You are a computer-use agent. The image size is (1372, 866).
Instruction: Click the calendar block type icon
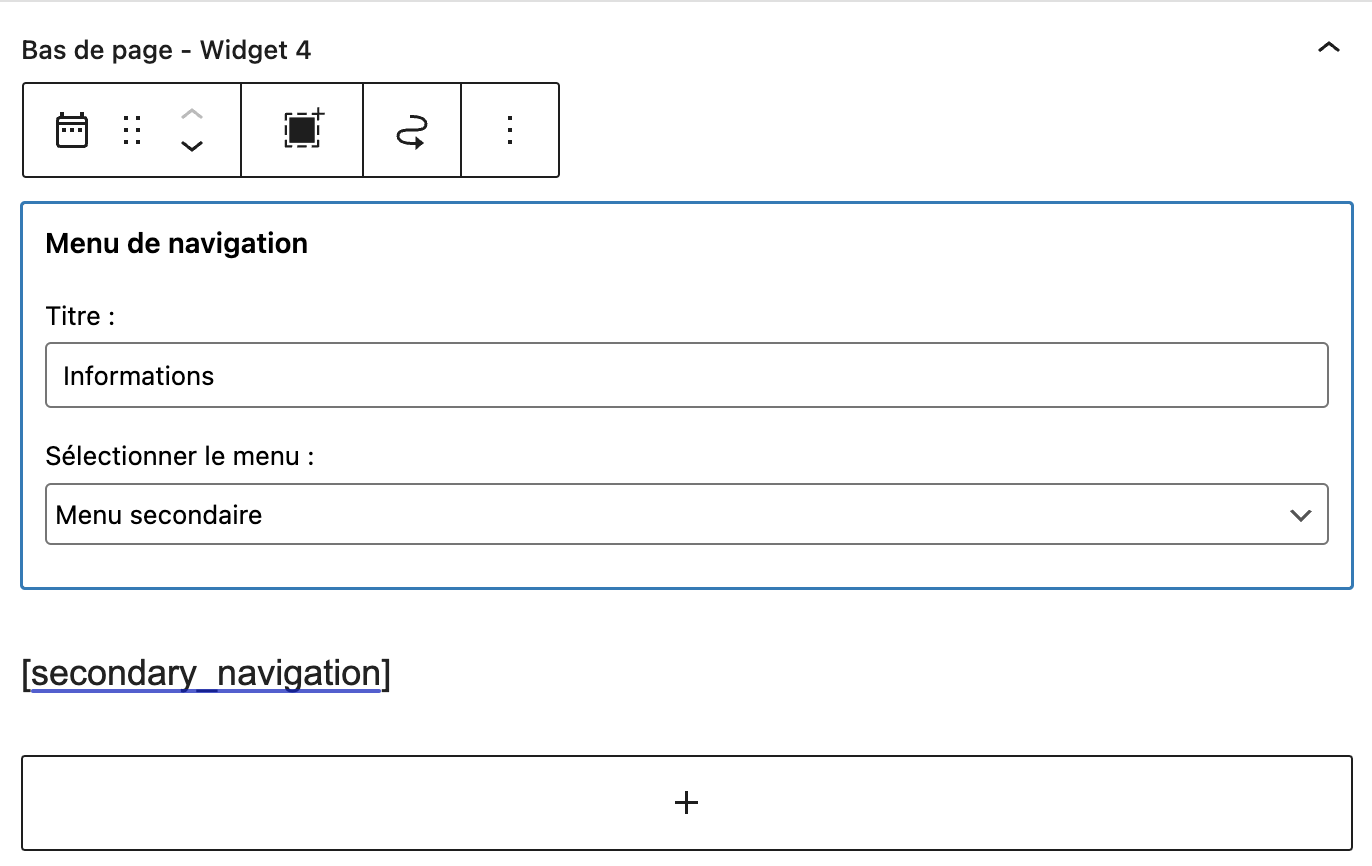pyautogui.click(x=72, y=131)
